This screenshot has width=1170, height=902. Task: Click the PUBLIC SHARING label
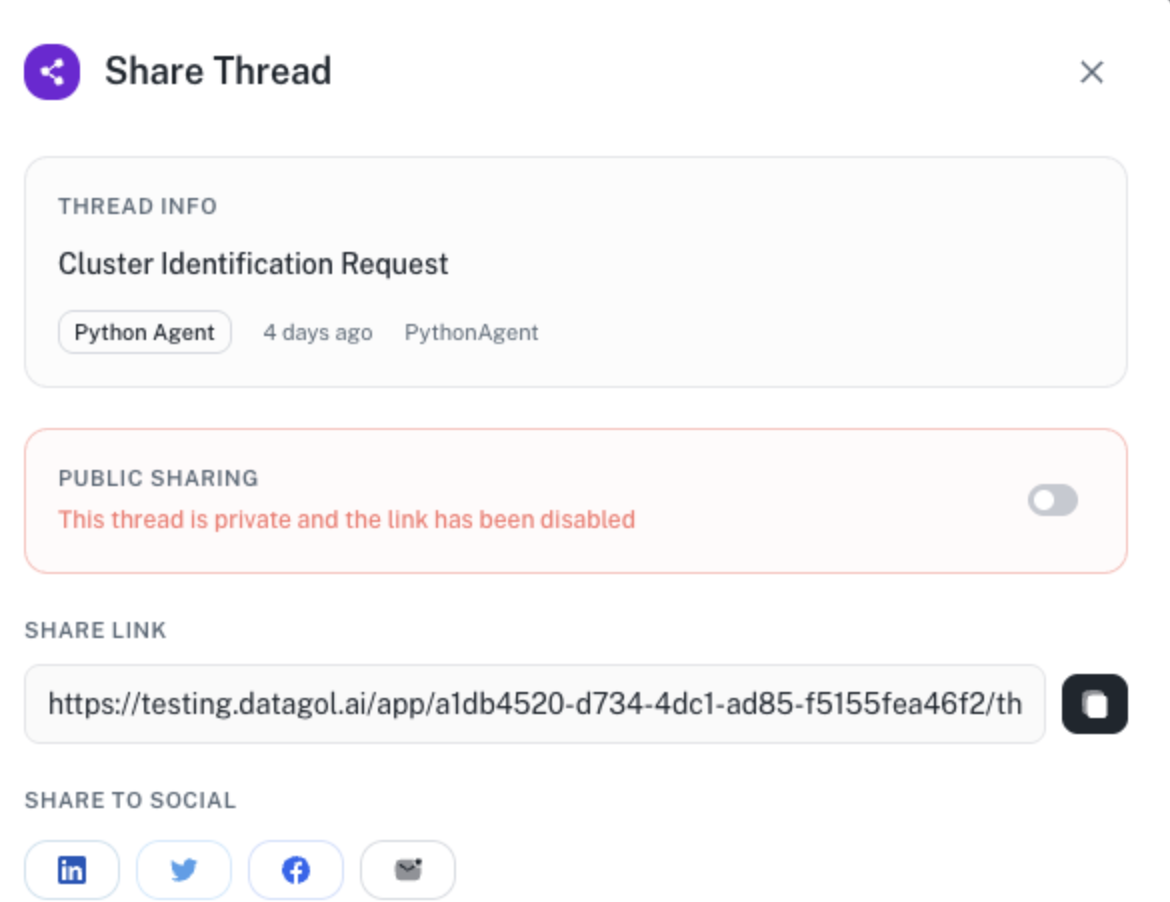pos(158,478)
